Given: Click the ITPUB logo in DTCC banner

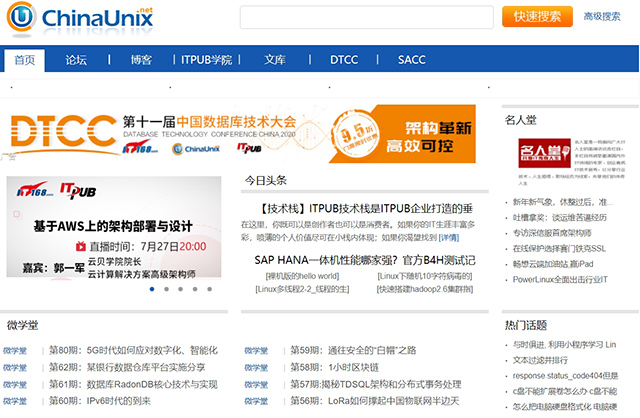Looking at the screenshot, I should 249,148.
